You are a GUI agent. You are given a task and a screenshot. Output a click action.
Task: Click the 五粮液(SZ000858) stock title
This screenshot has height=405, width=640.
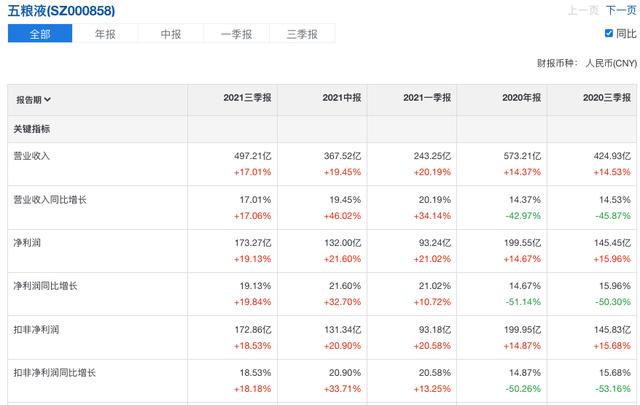[62, 10]
